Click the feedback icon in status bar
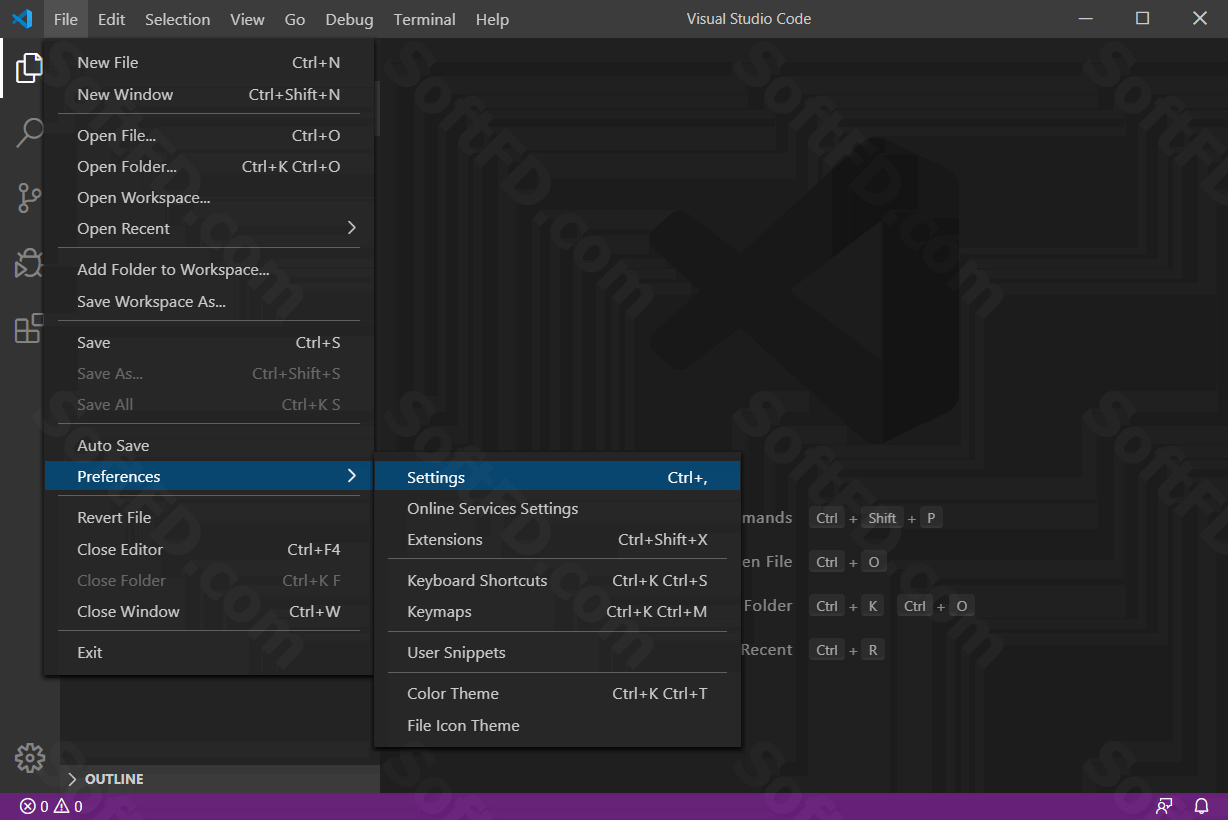 coord(1164,806)
